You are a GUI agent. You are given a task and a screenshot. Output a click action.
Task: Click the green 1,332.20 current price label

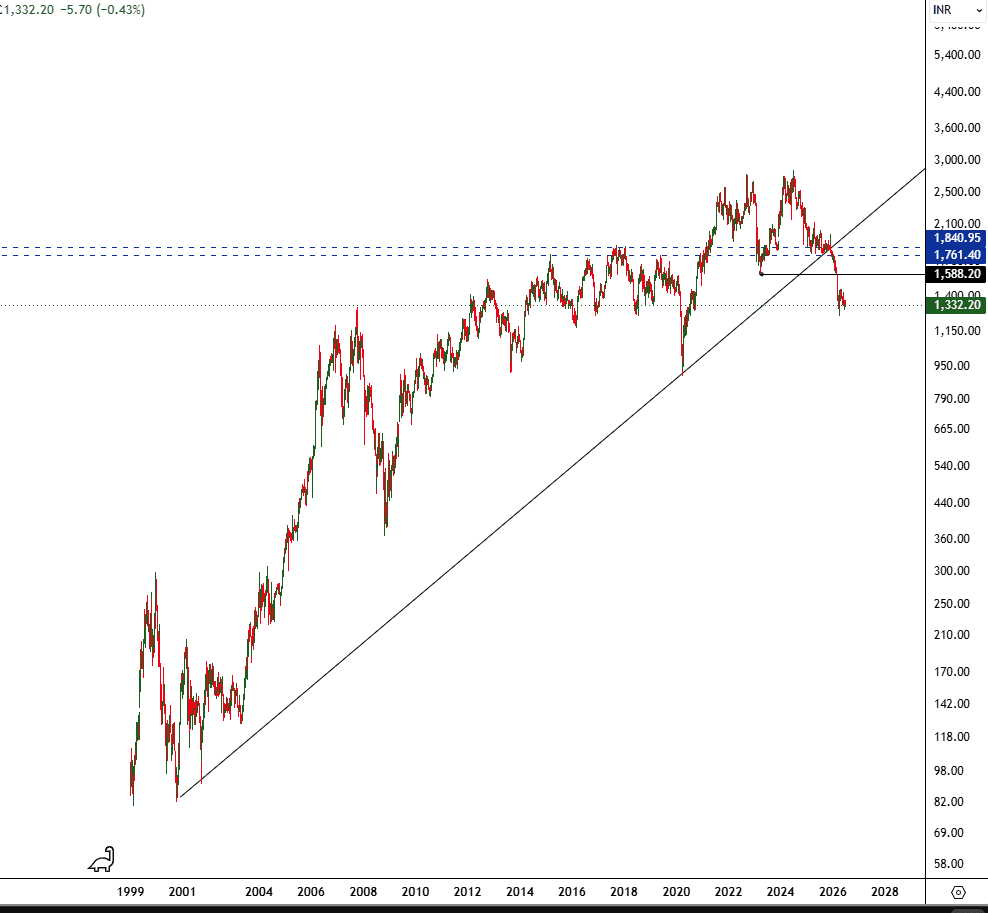click(x=956, y=305)
